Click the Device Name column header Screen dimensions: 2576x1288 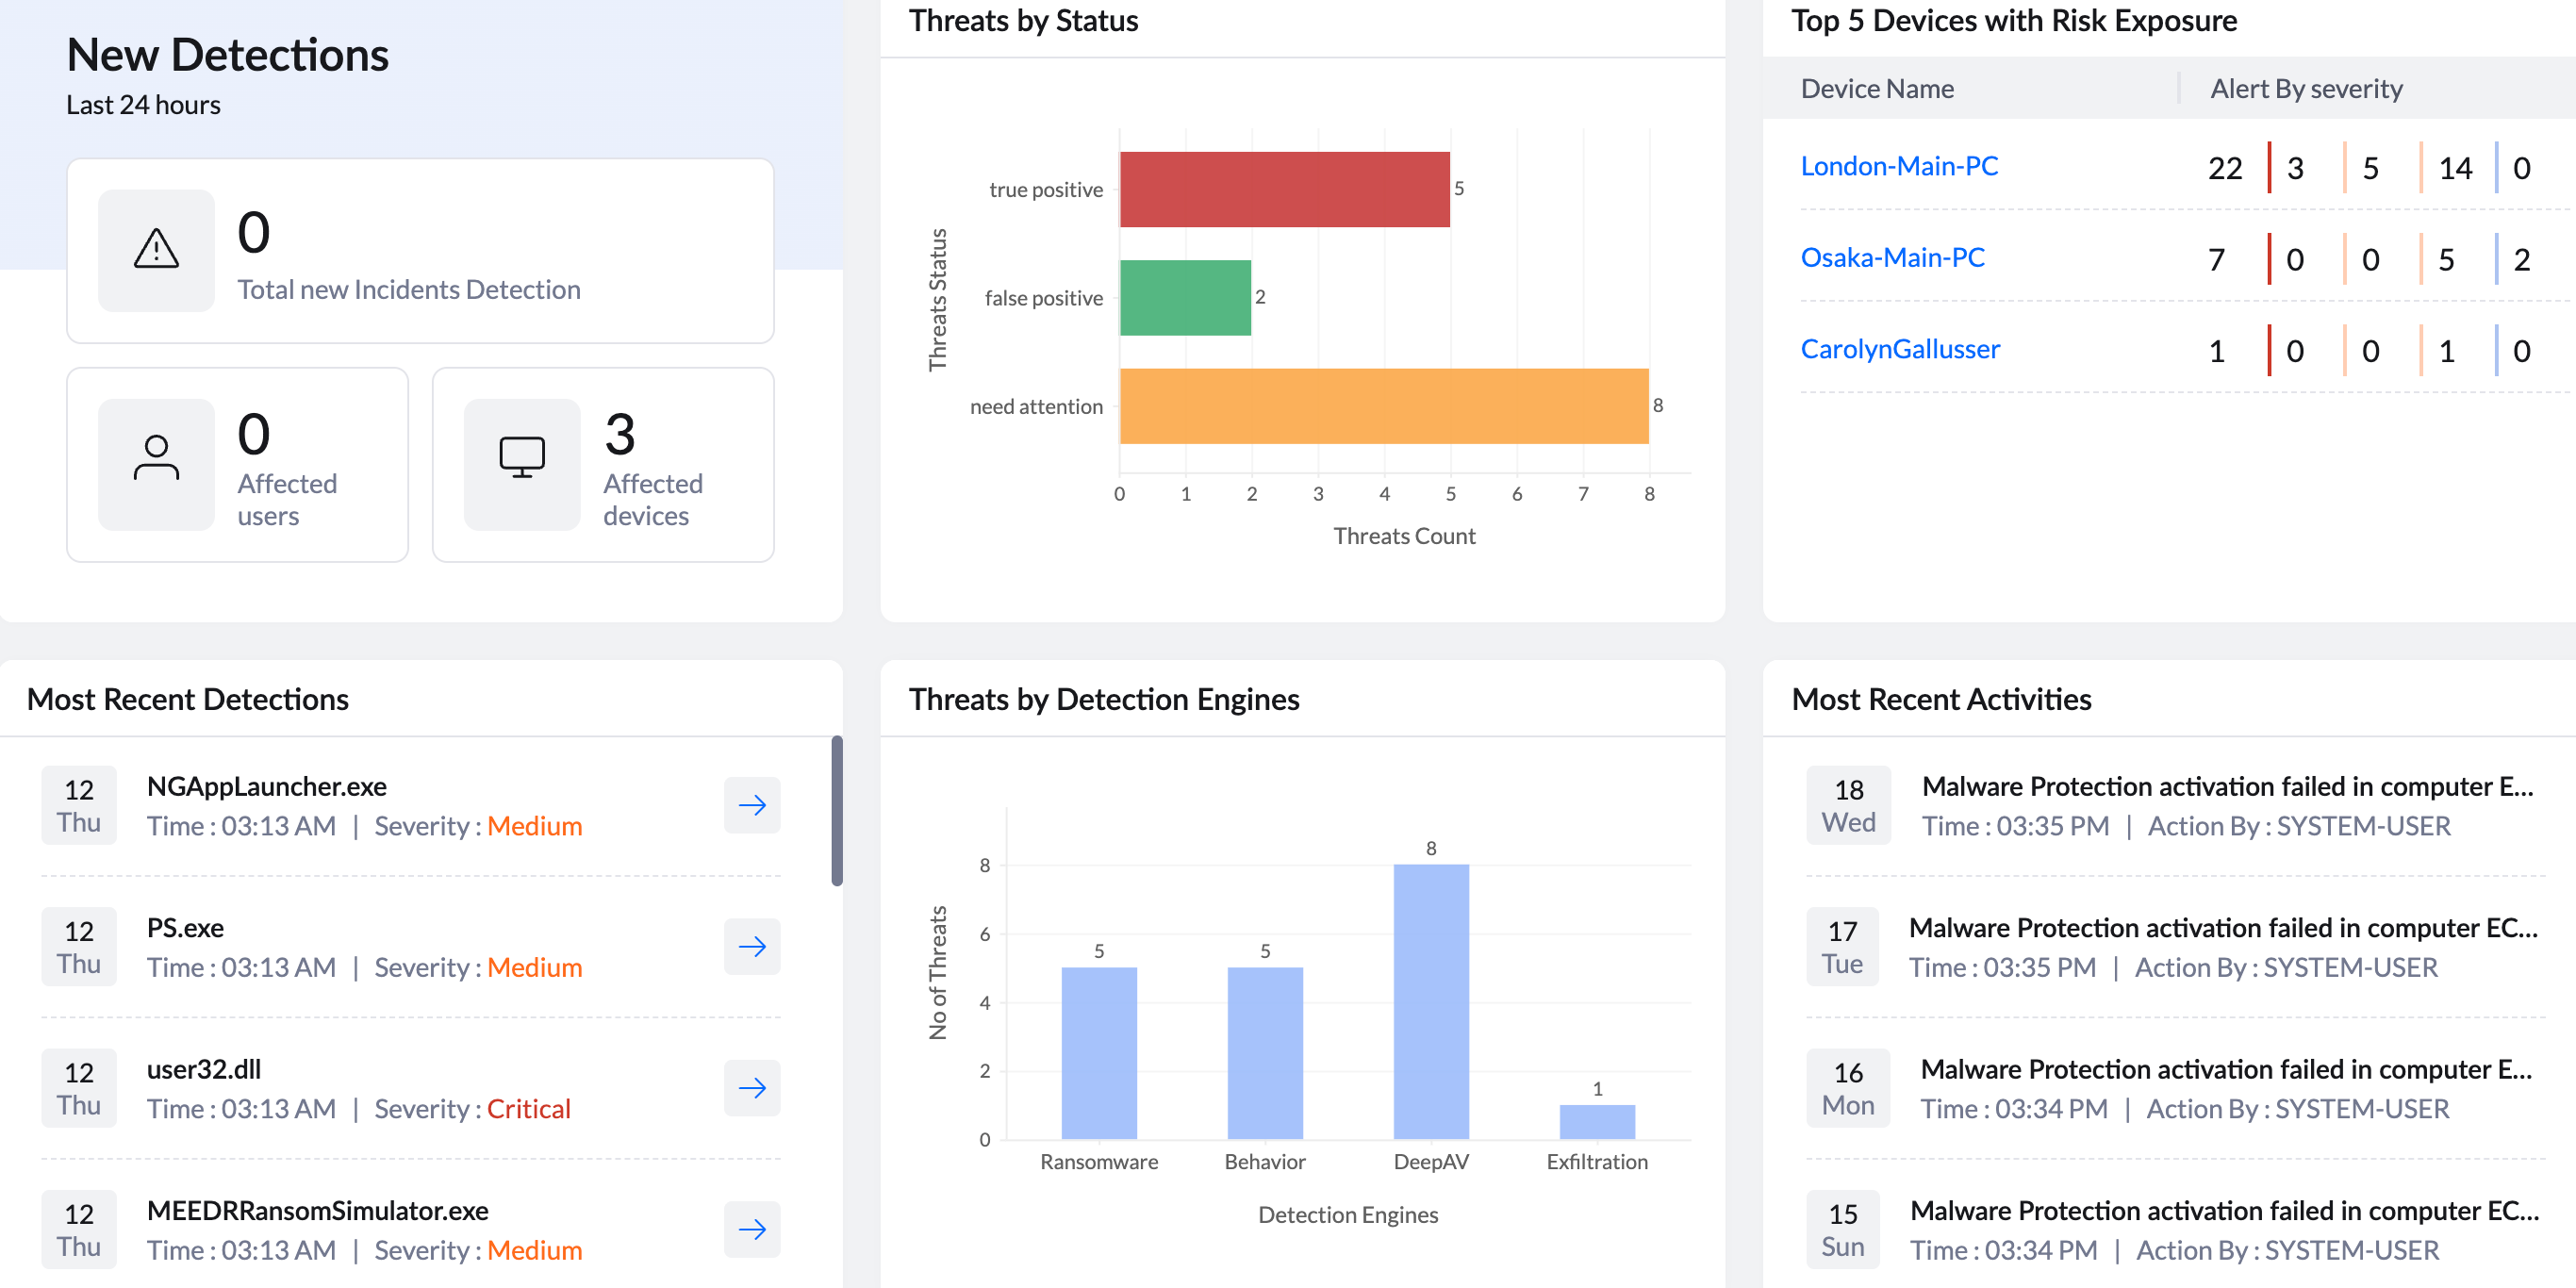click(x=1877, y=89)
